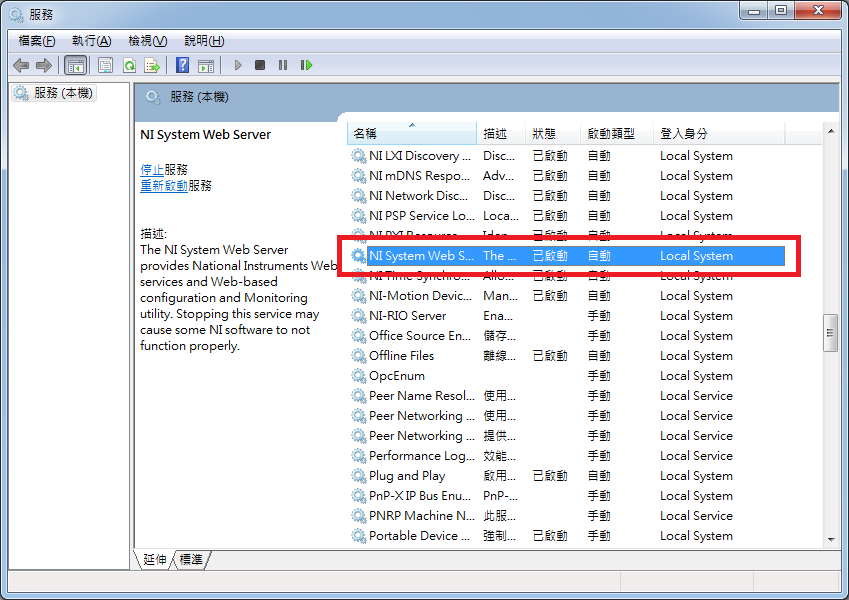849x600 pixels.
Task: Click the gear icon of NI-RIO Server row
Action: pyautogui.click(x=358, y=316)
